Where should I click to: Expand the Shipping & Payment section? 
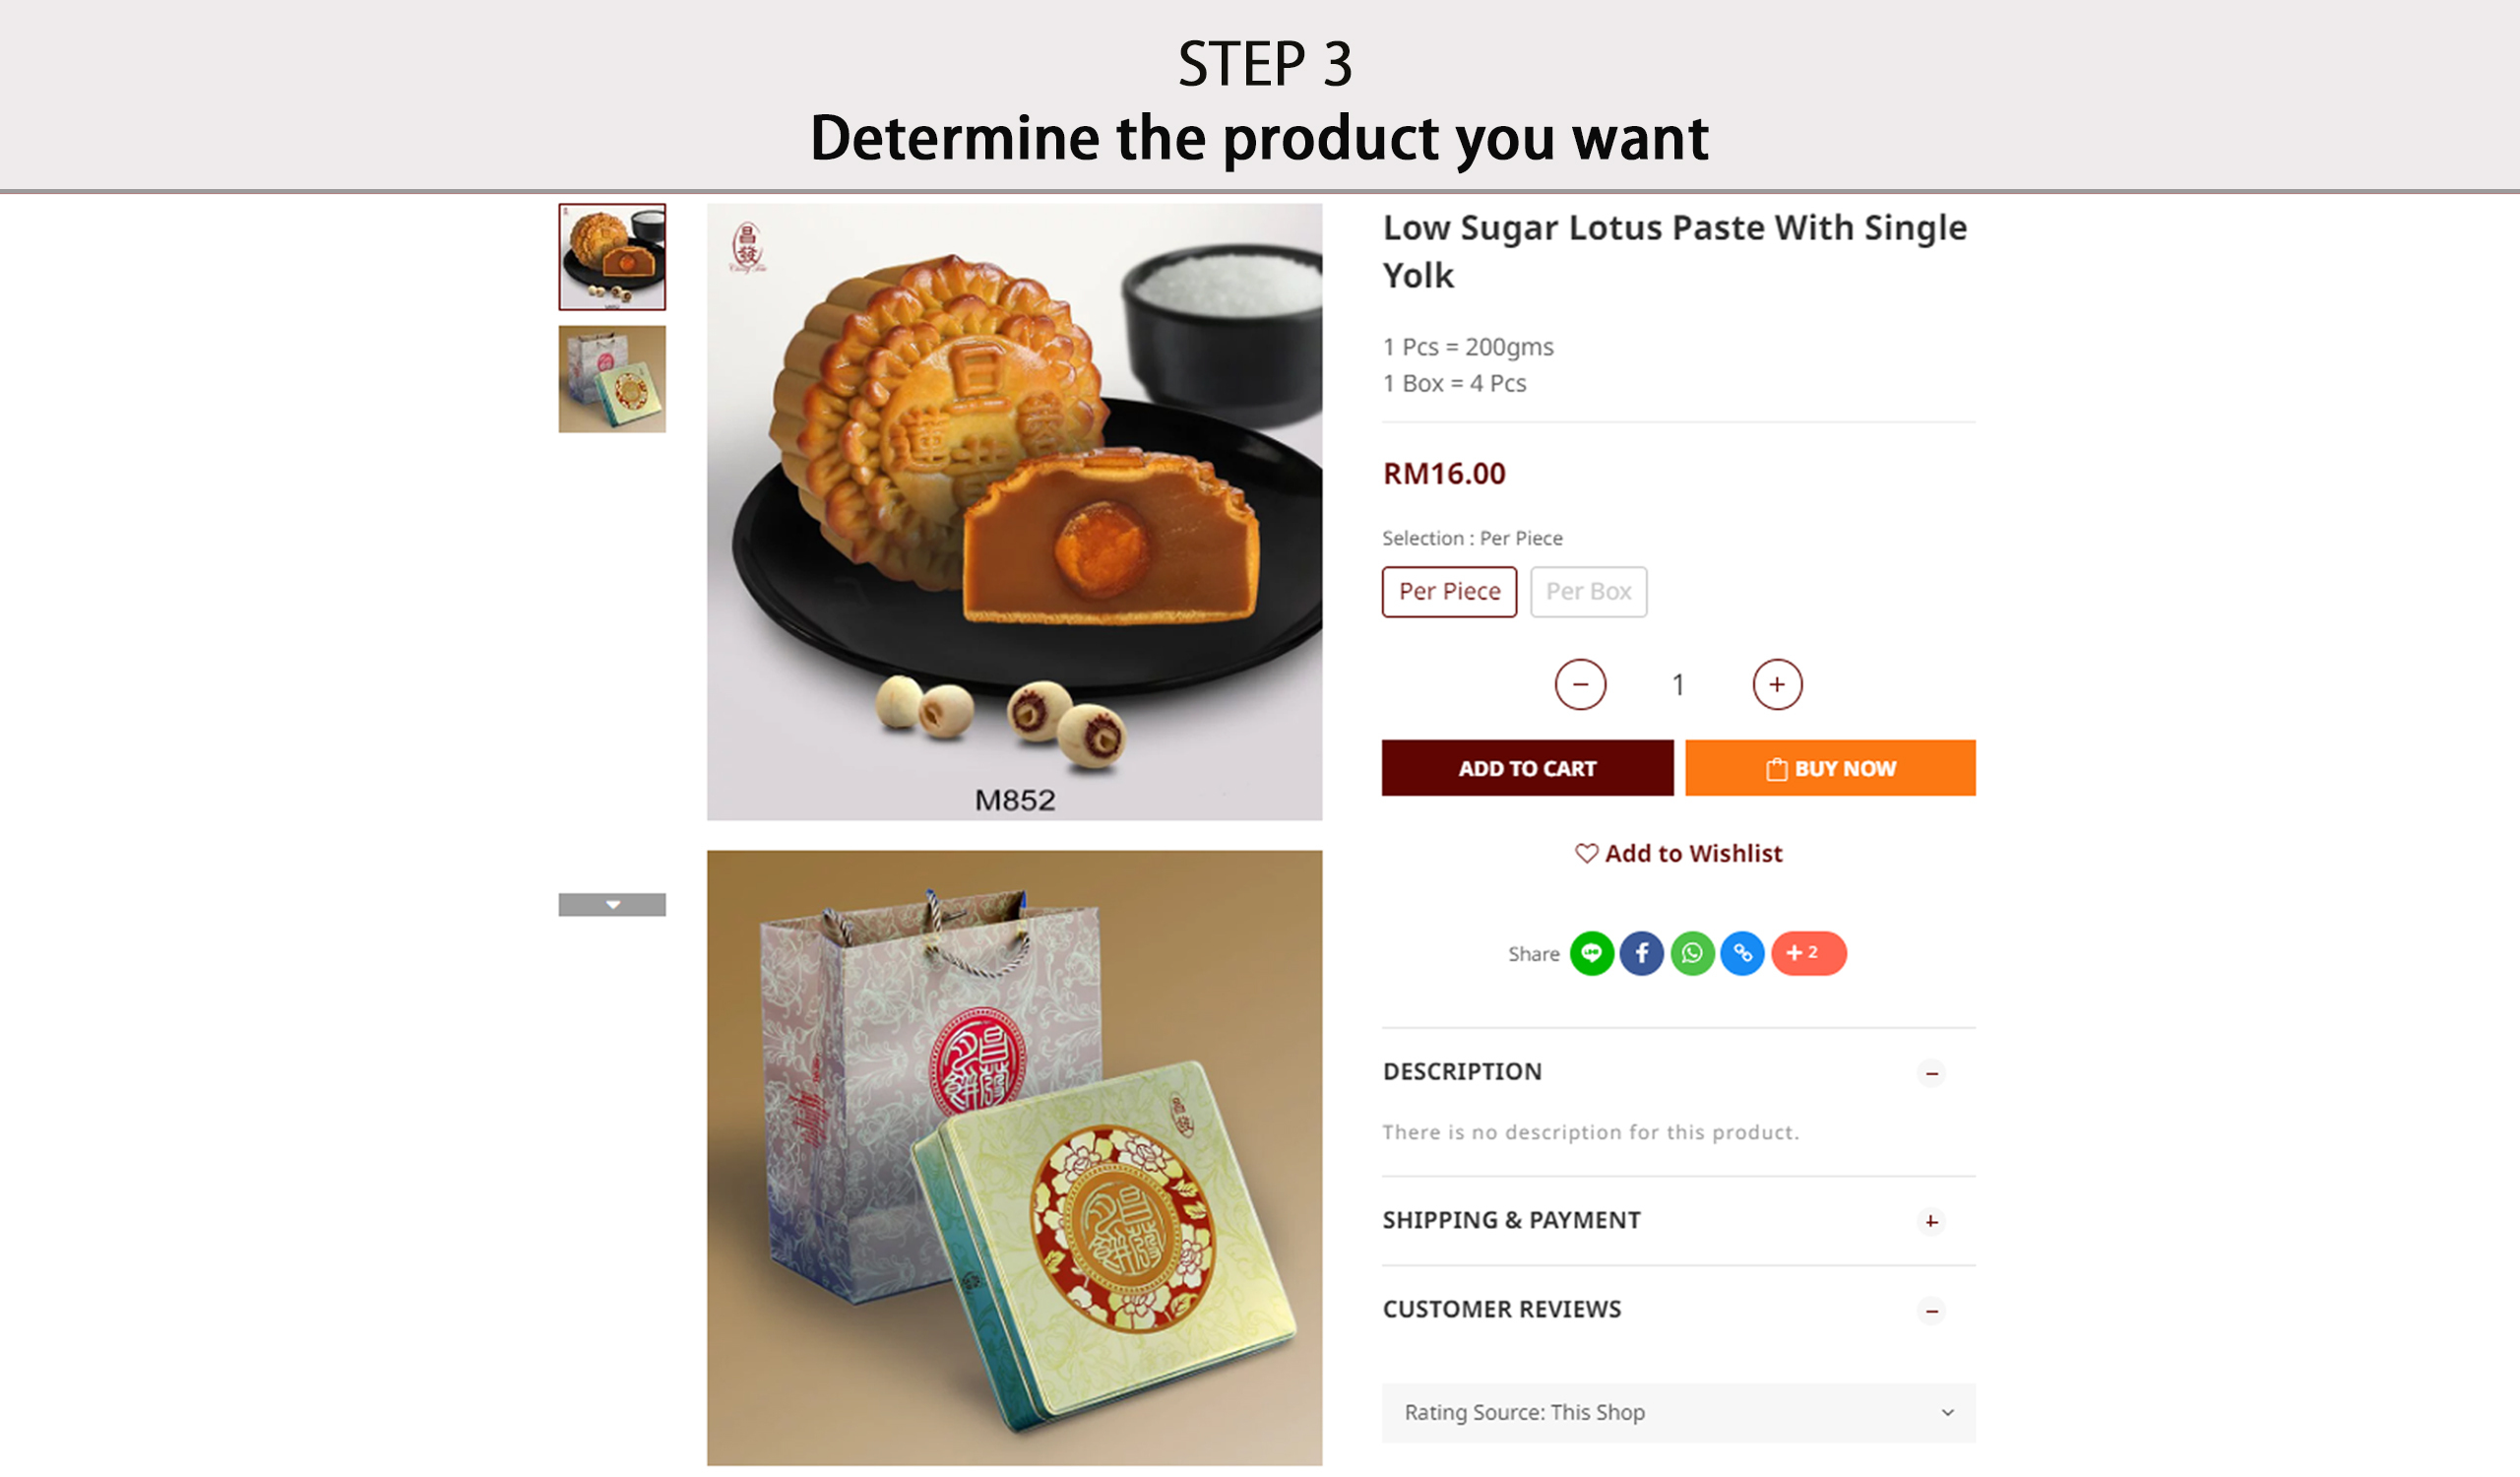coord(1931,1221)
